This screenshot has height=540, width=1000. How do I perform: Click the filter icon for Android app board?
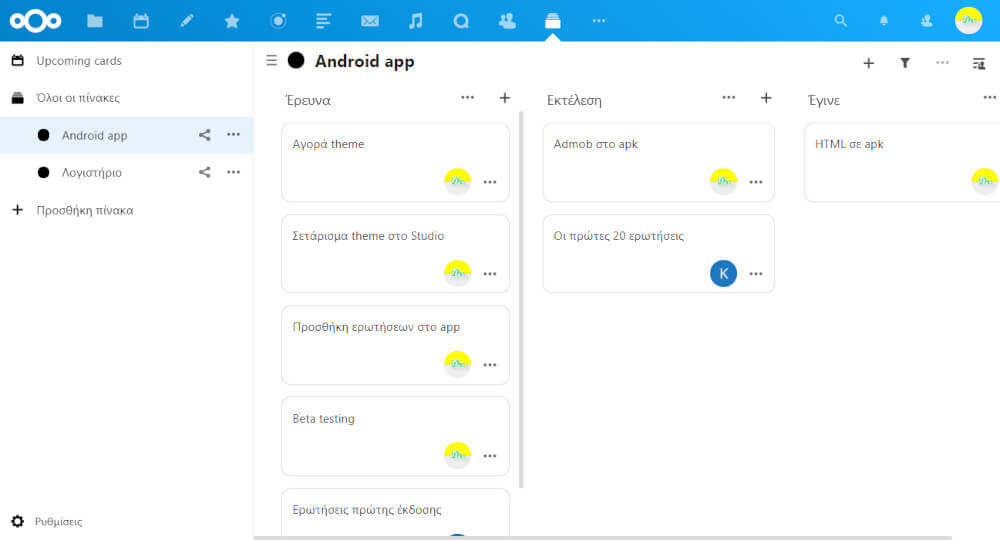[905, 63]
